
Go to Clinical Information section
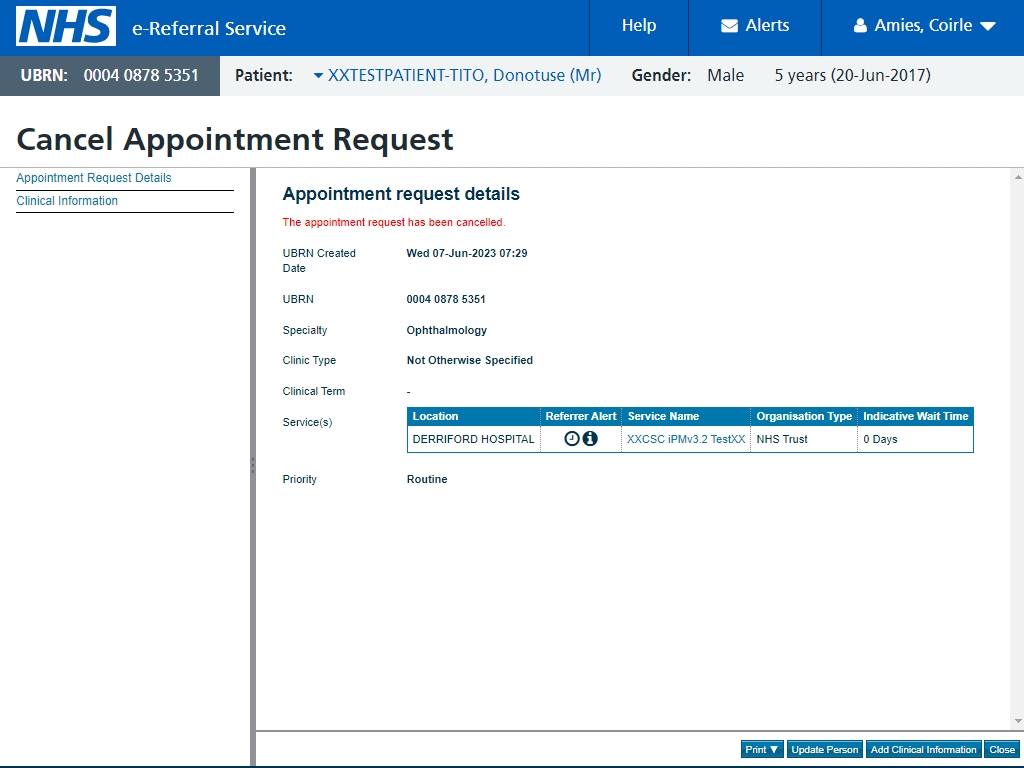[x=67, y=200]
